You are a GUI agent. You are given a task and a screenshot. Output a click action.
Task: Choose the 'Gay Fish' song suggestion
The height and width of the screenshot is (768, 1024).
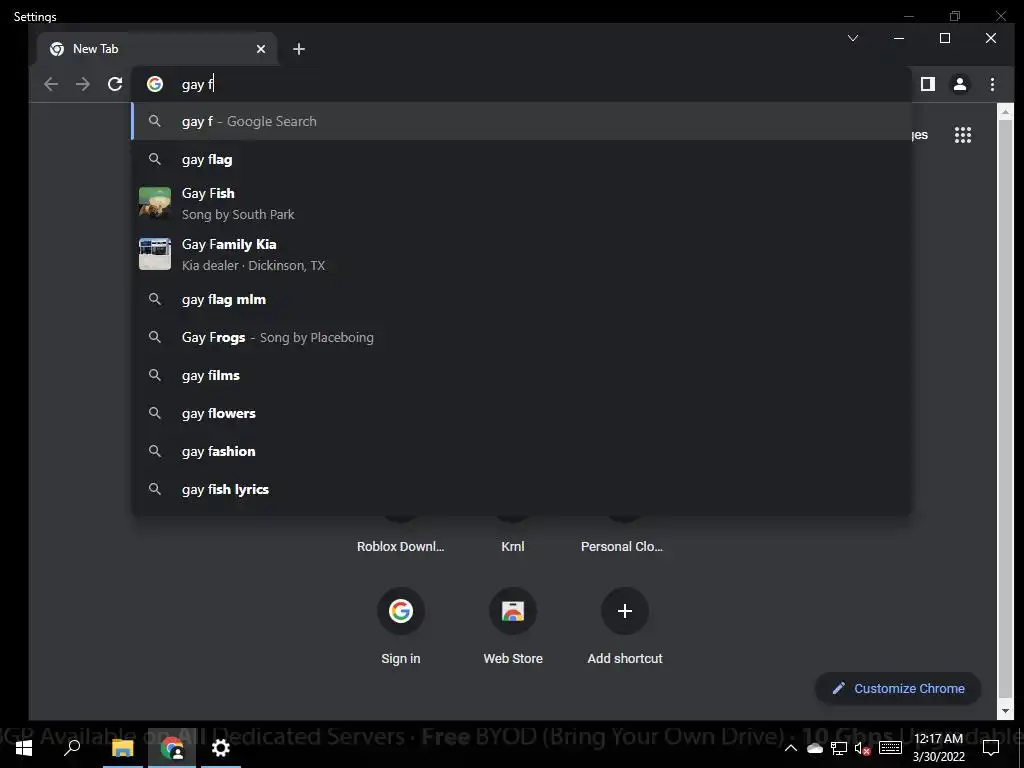[x=521, y=203]
